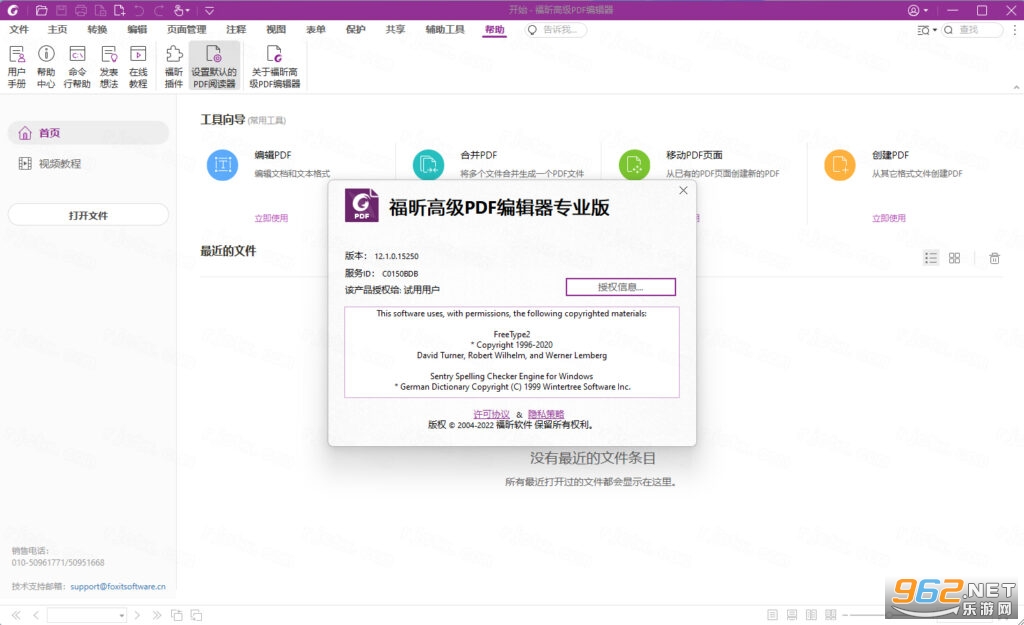Click the Foxit logo in title bar
This screenshot has height=625, width=1024.
pyautogui.click(x=12, y=10)
